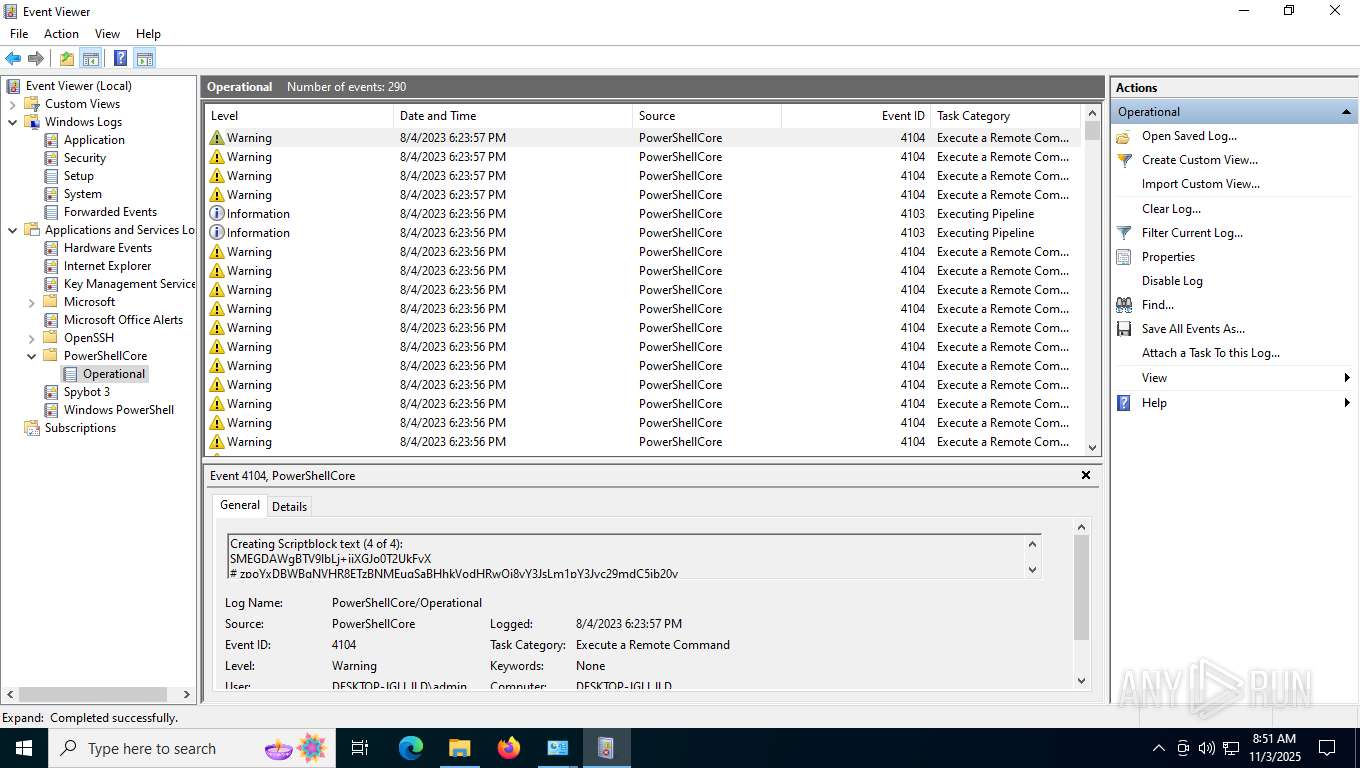Click the Custom Views folder icon

[32, 104]
